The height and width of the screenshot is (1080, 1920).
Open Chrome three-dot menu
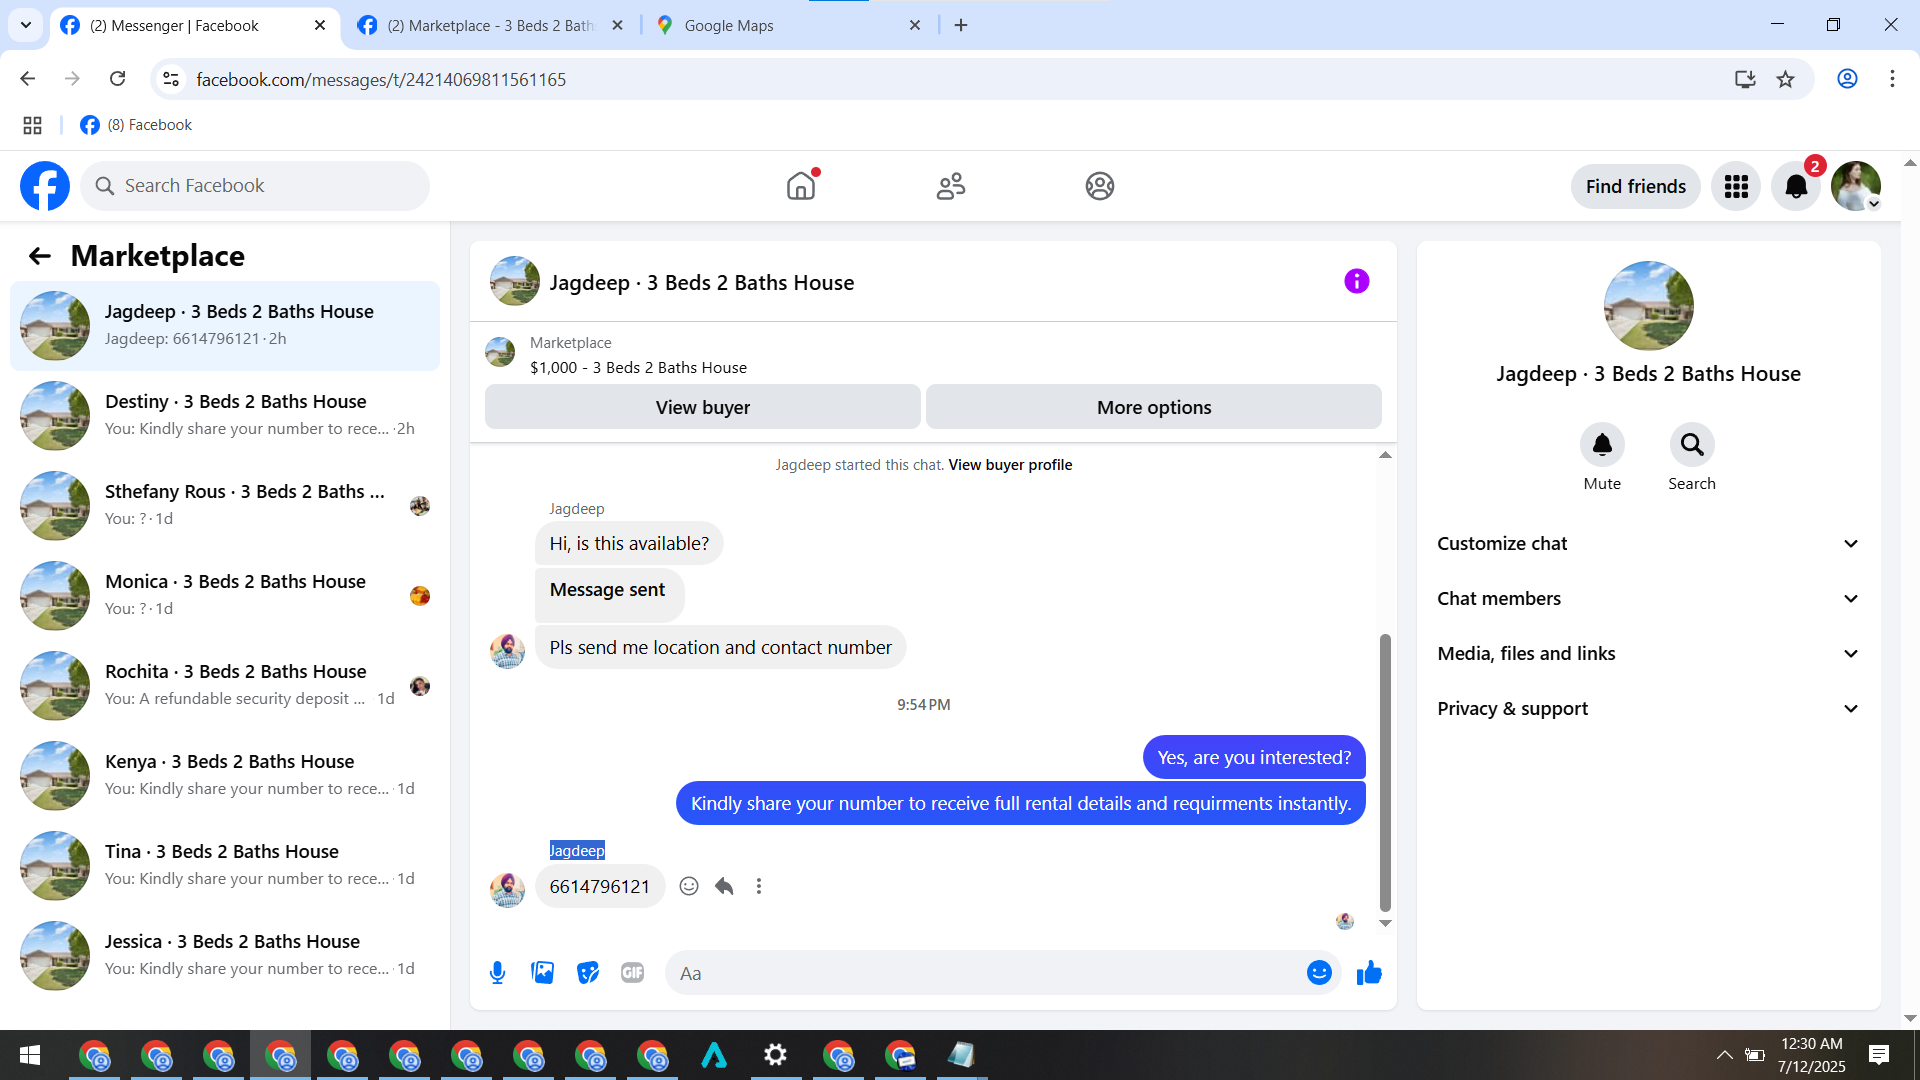coord(1892,79)
